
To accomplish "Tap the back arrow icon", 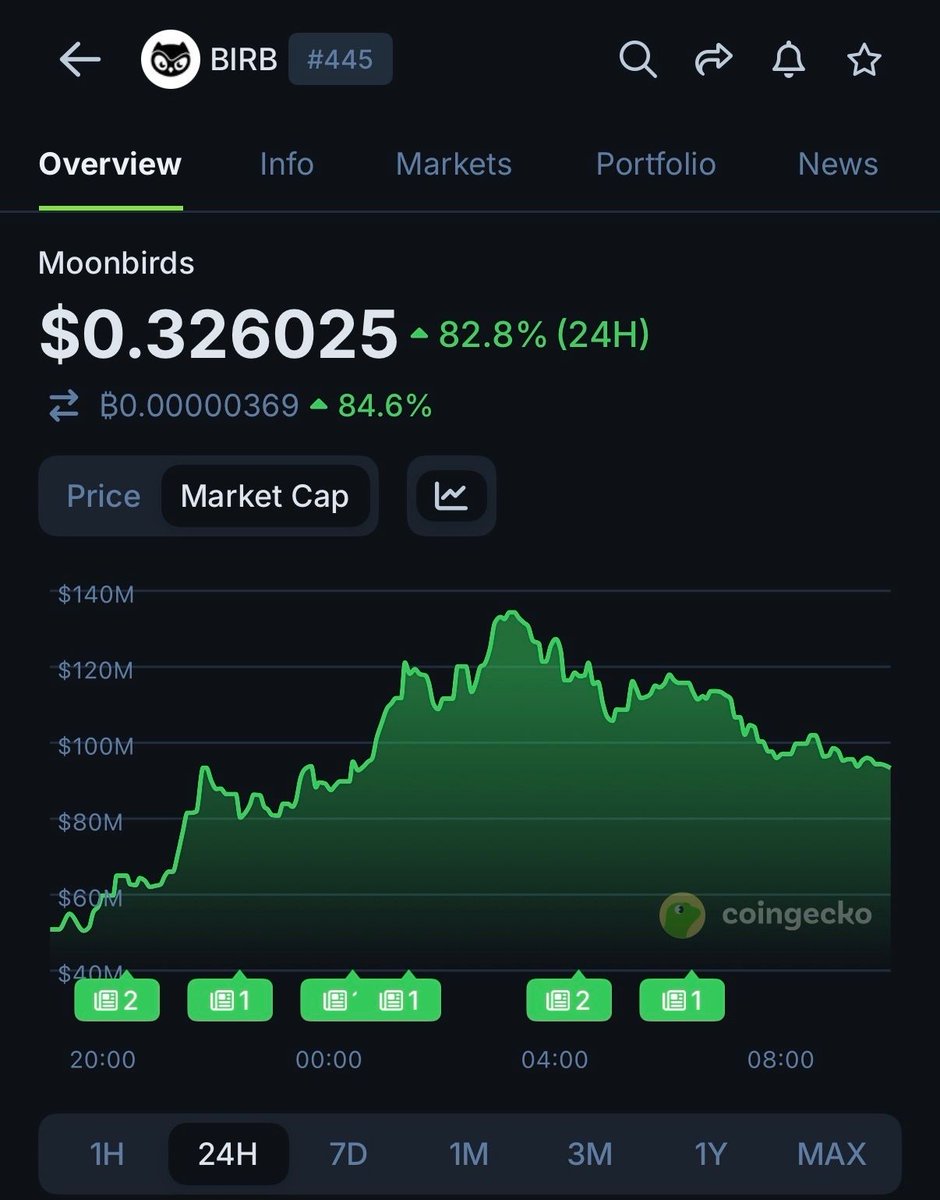I will pos(80,61).
